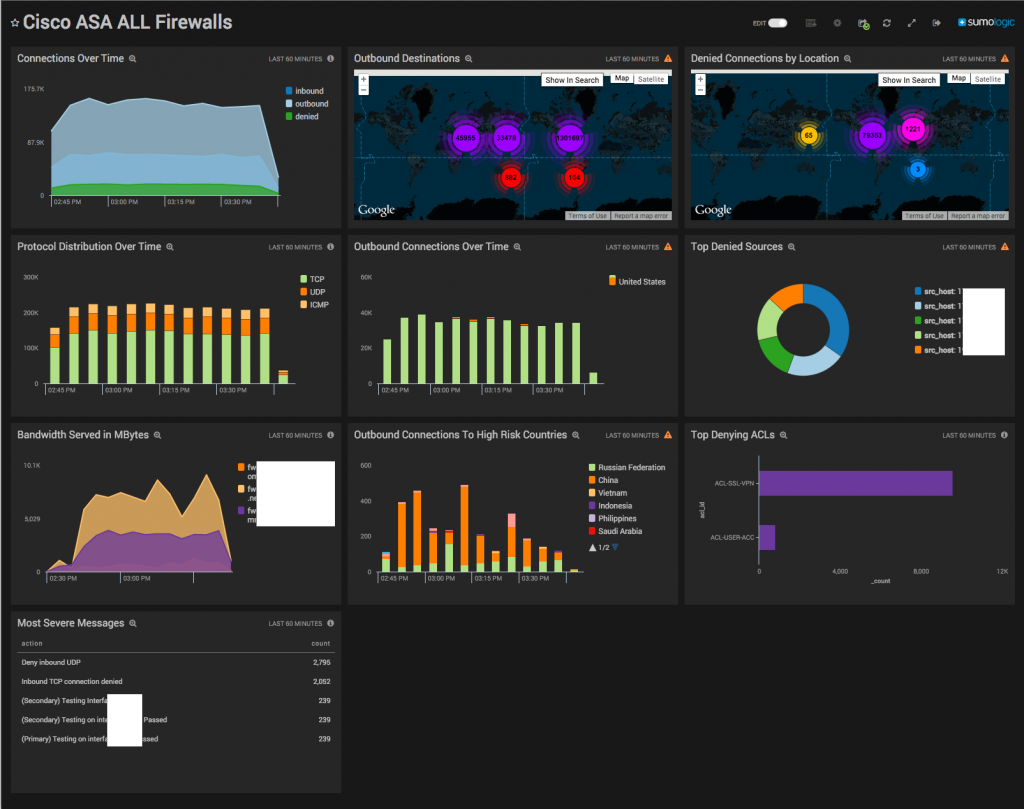Open Most Severe Messages search icon

[x=133, y=624]
